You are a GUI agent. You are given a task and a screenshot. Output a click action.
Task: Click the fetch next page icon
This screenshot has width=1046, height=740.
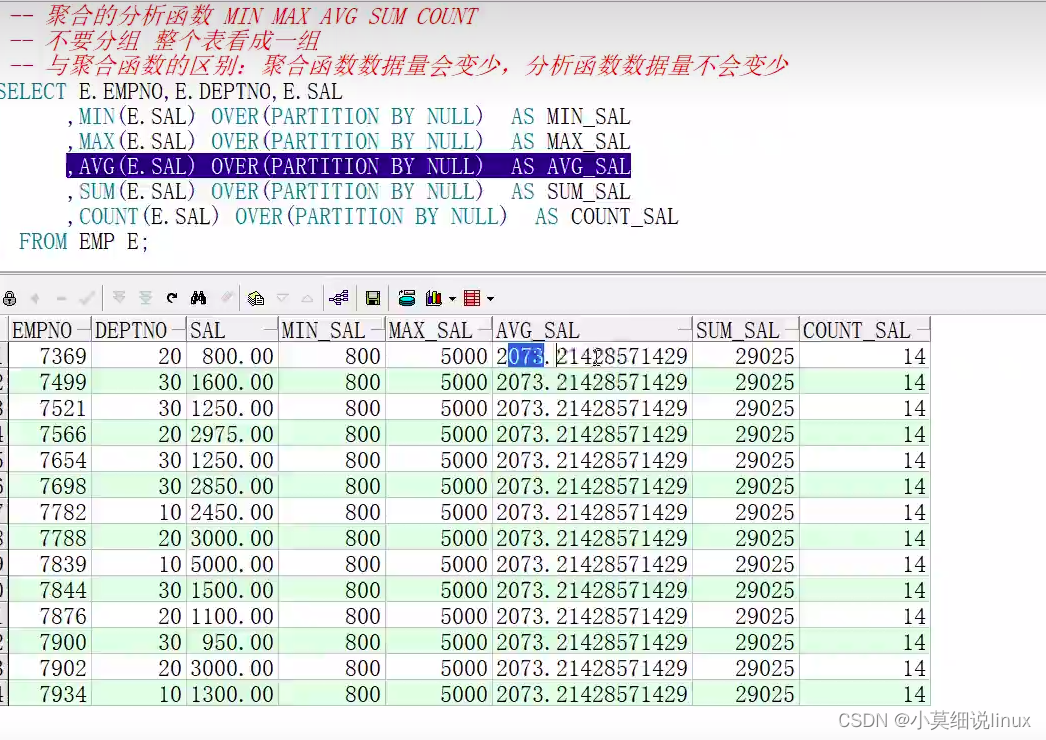pos(119,298)
